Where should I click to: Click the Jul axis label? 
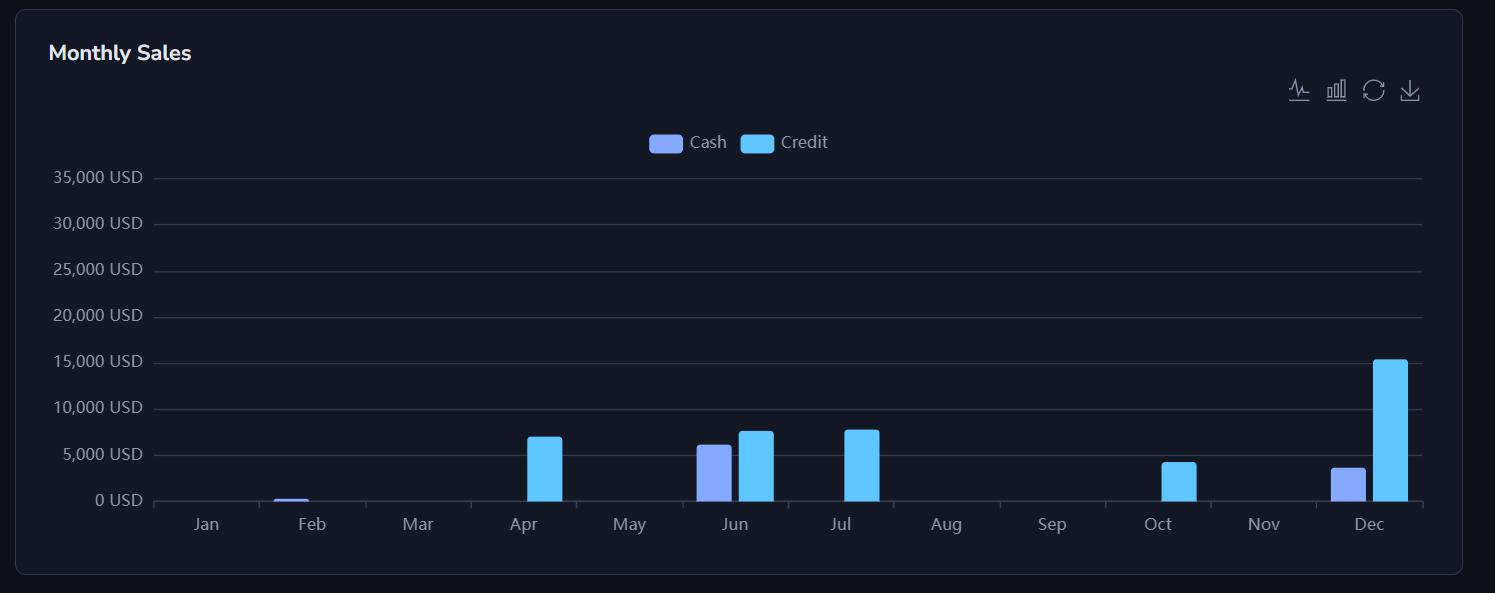840,524
